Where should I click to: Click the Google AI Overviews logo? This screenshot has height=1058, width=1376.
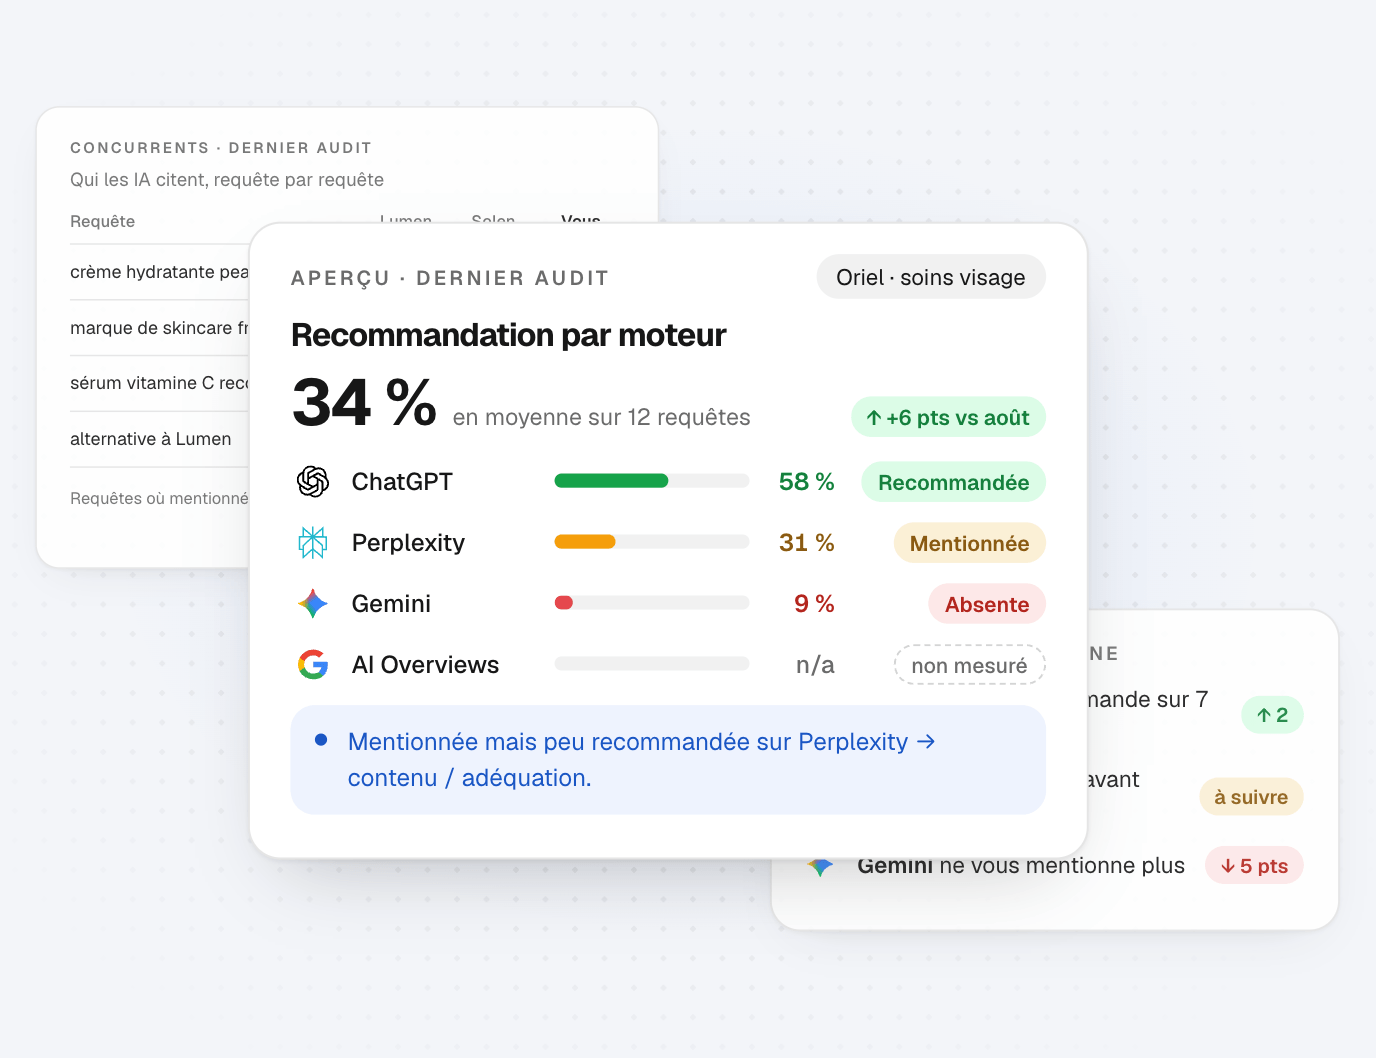click(313, 665)
